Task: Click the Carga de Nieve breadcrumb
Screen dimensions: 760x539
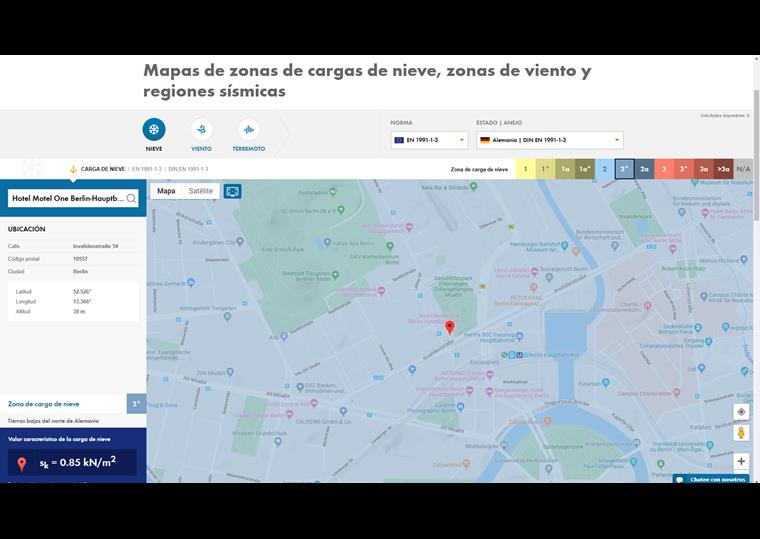Action: (x=103, y=169)
